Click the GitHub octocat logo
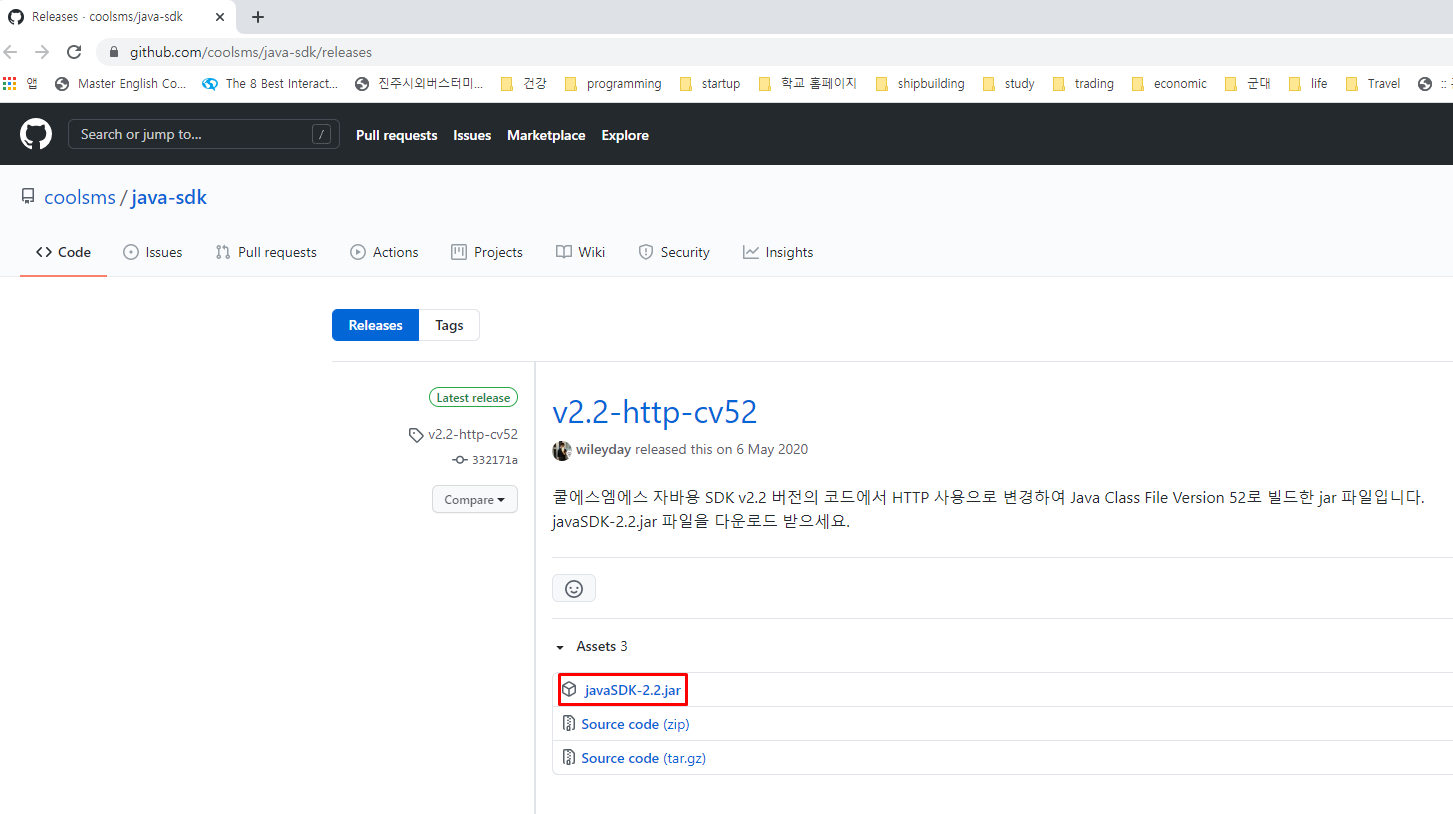Viewport: 1453px width, 814px height. tap(36, 134)
